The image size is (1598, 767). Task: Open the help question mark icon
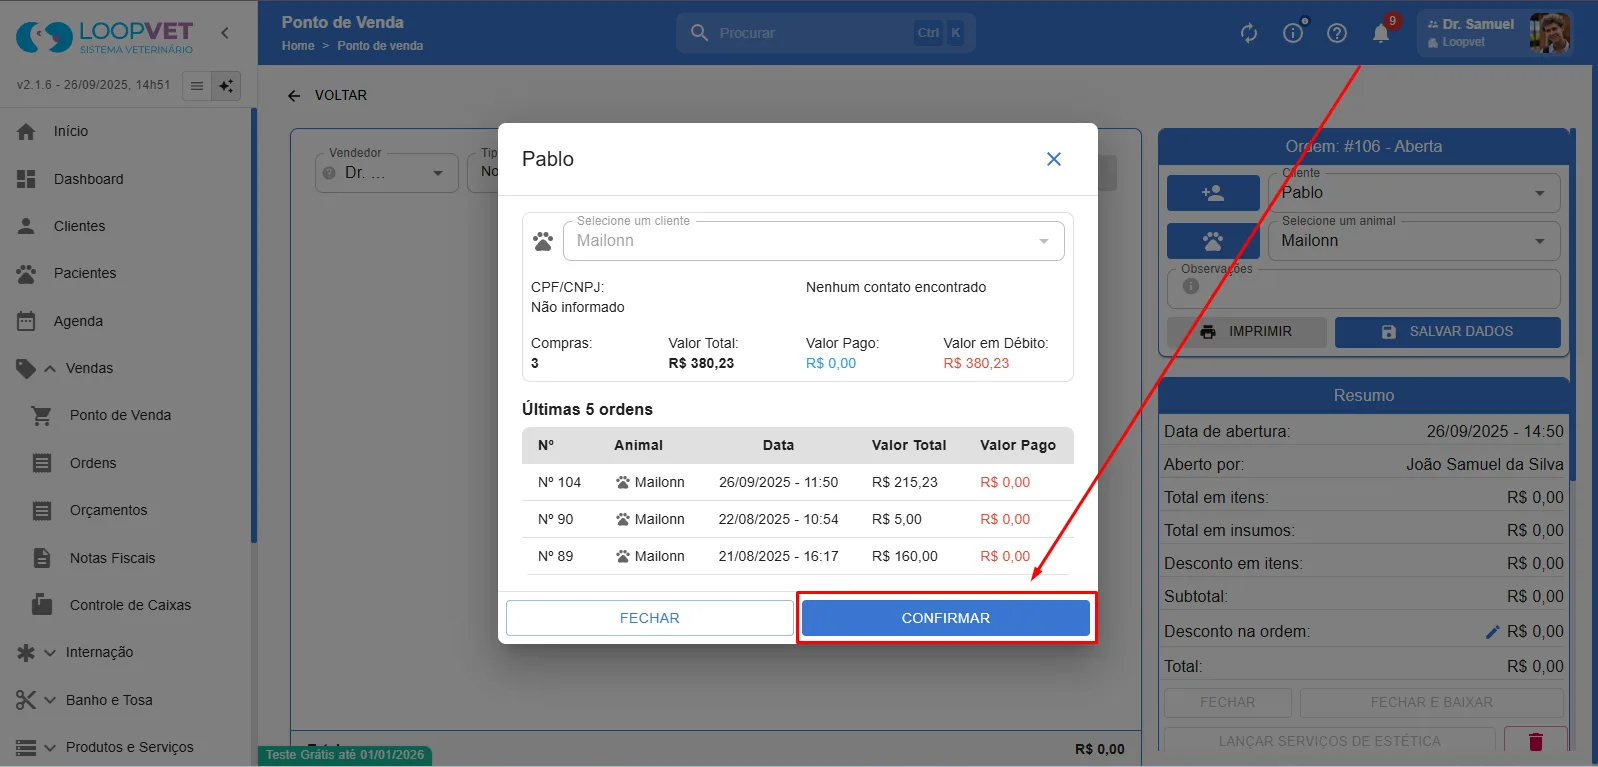1337,33
